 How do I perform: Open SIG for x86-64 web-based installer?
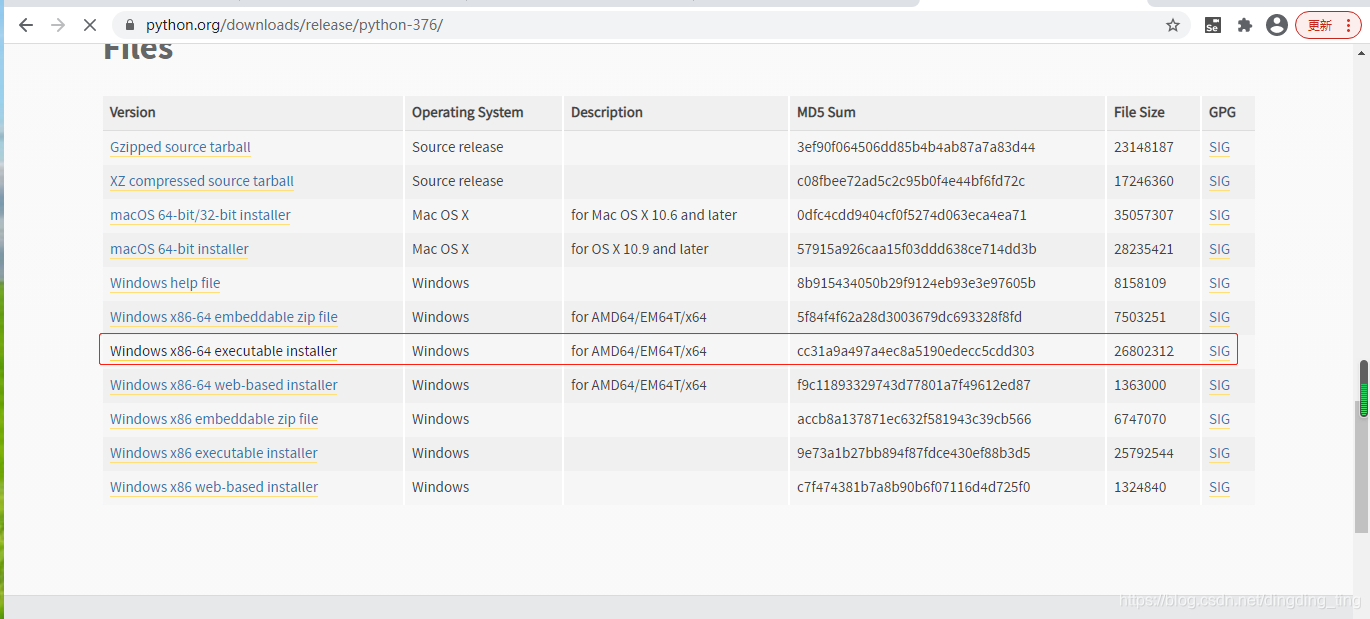1219,385
